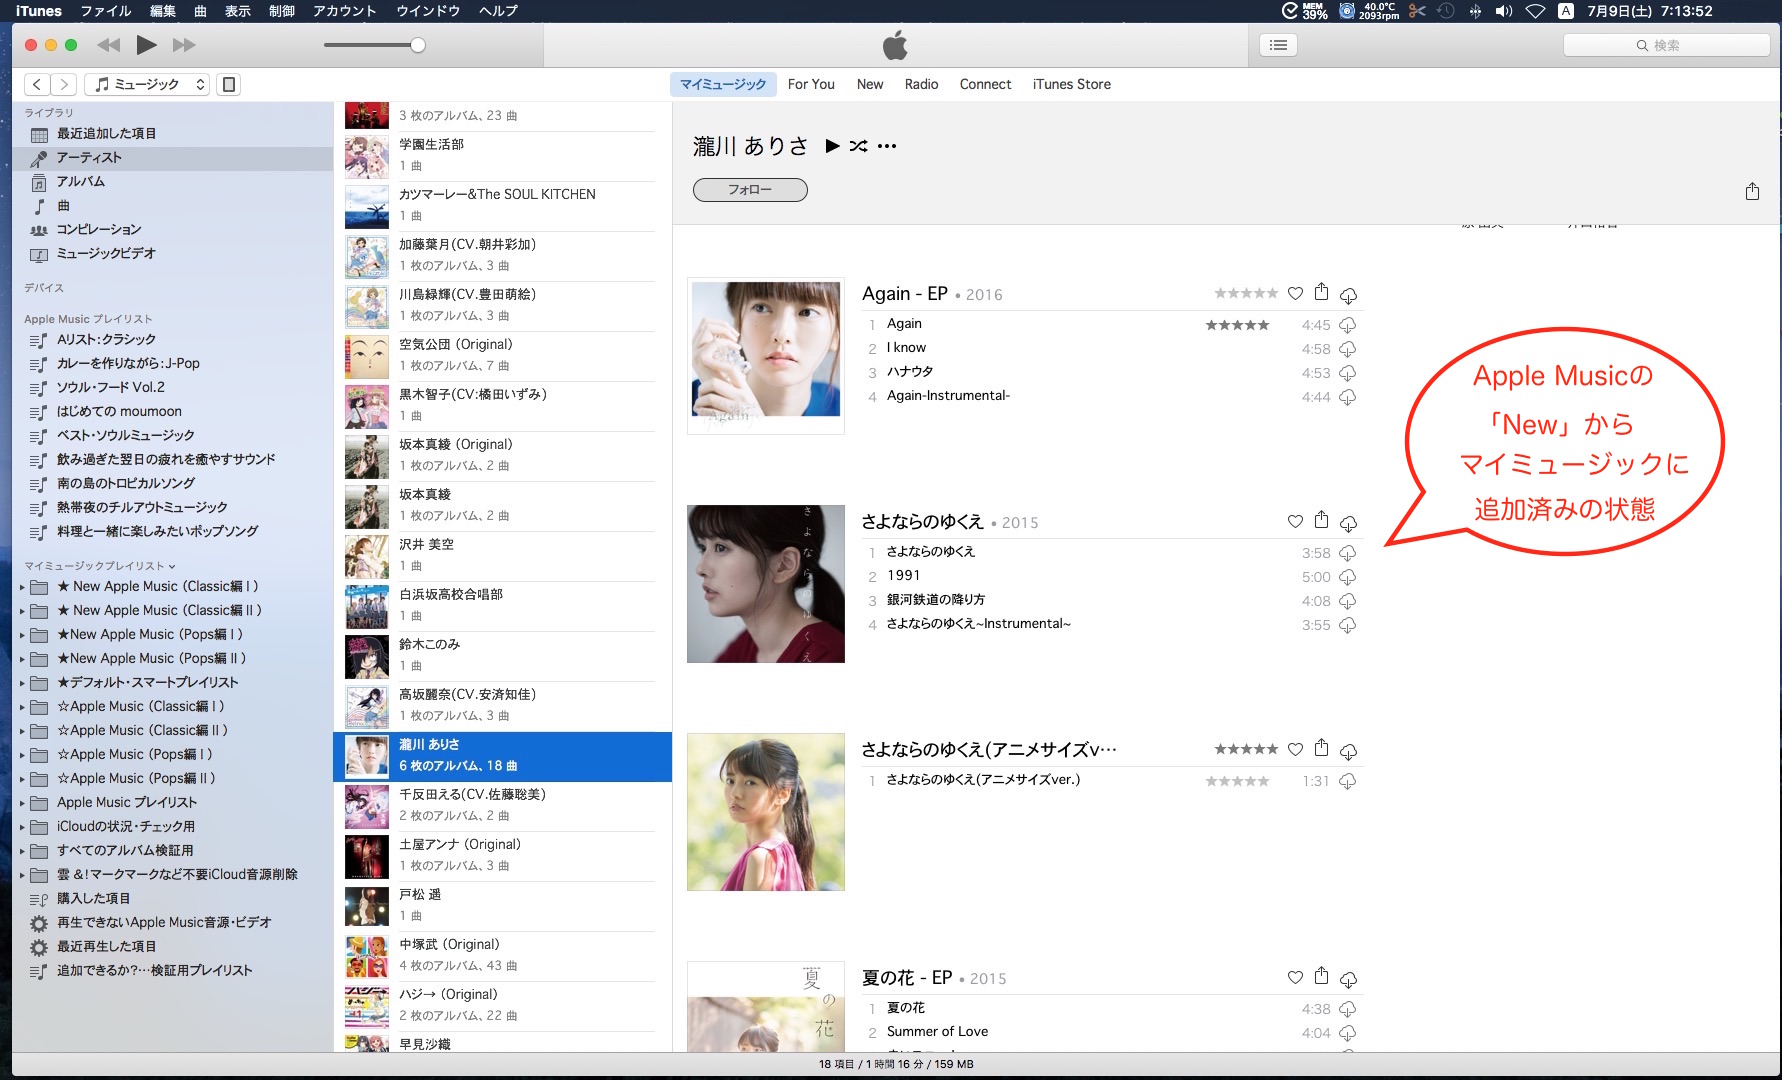Click the previous track rewind button

pos(108,45)
